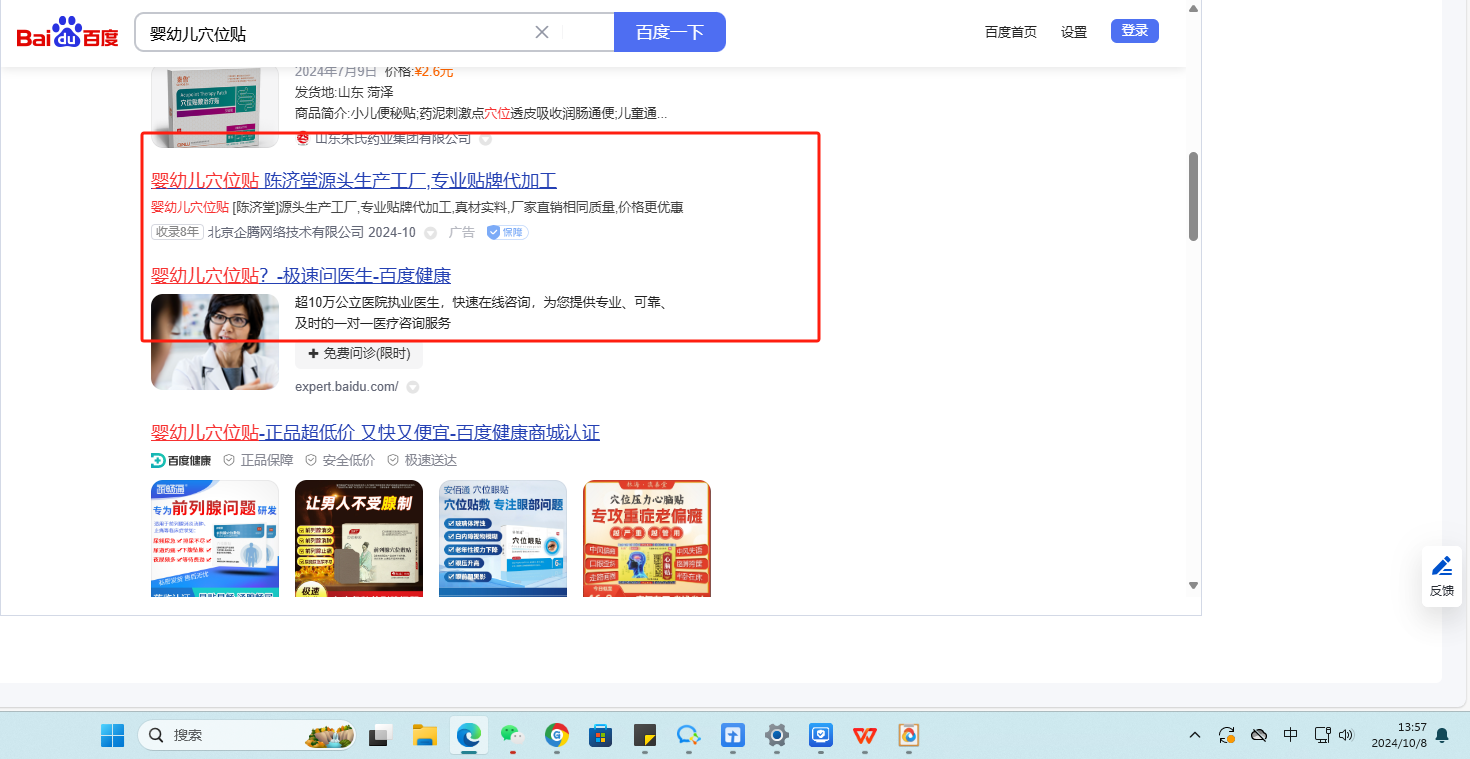
Task: Open File Explorer from the taskbar
Action: pos(425,736)
